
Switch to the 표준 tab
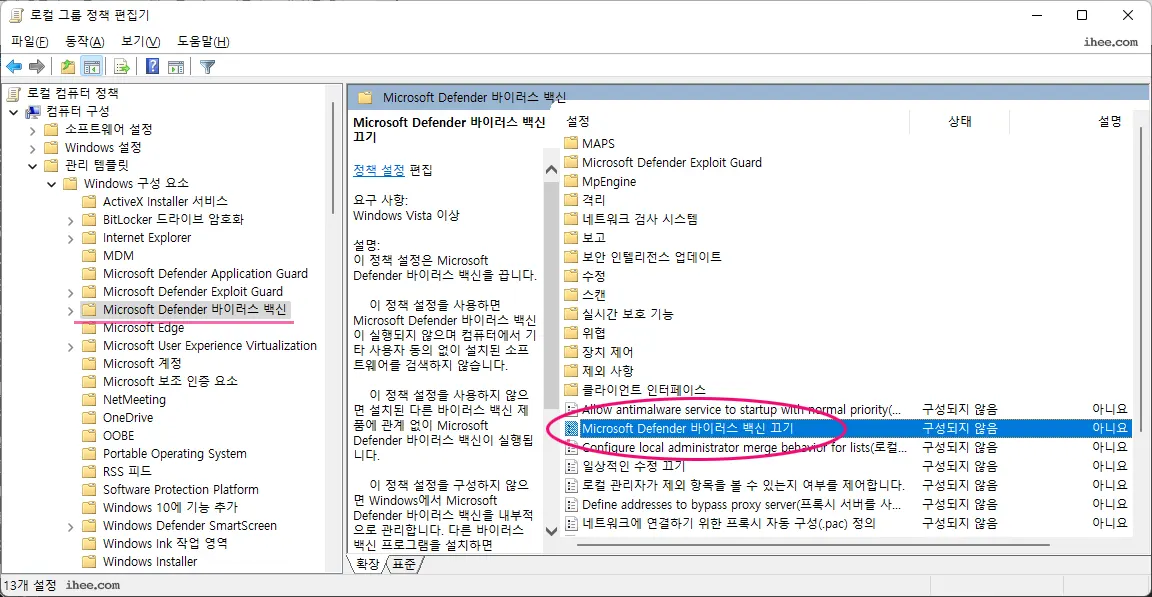(403, 564)
